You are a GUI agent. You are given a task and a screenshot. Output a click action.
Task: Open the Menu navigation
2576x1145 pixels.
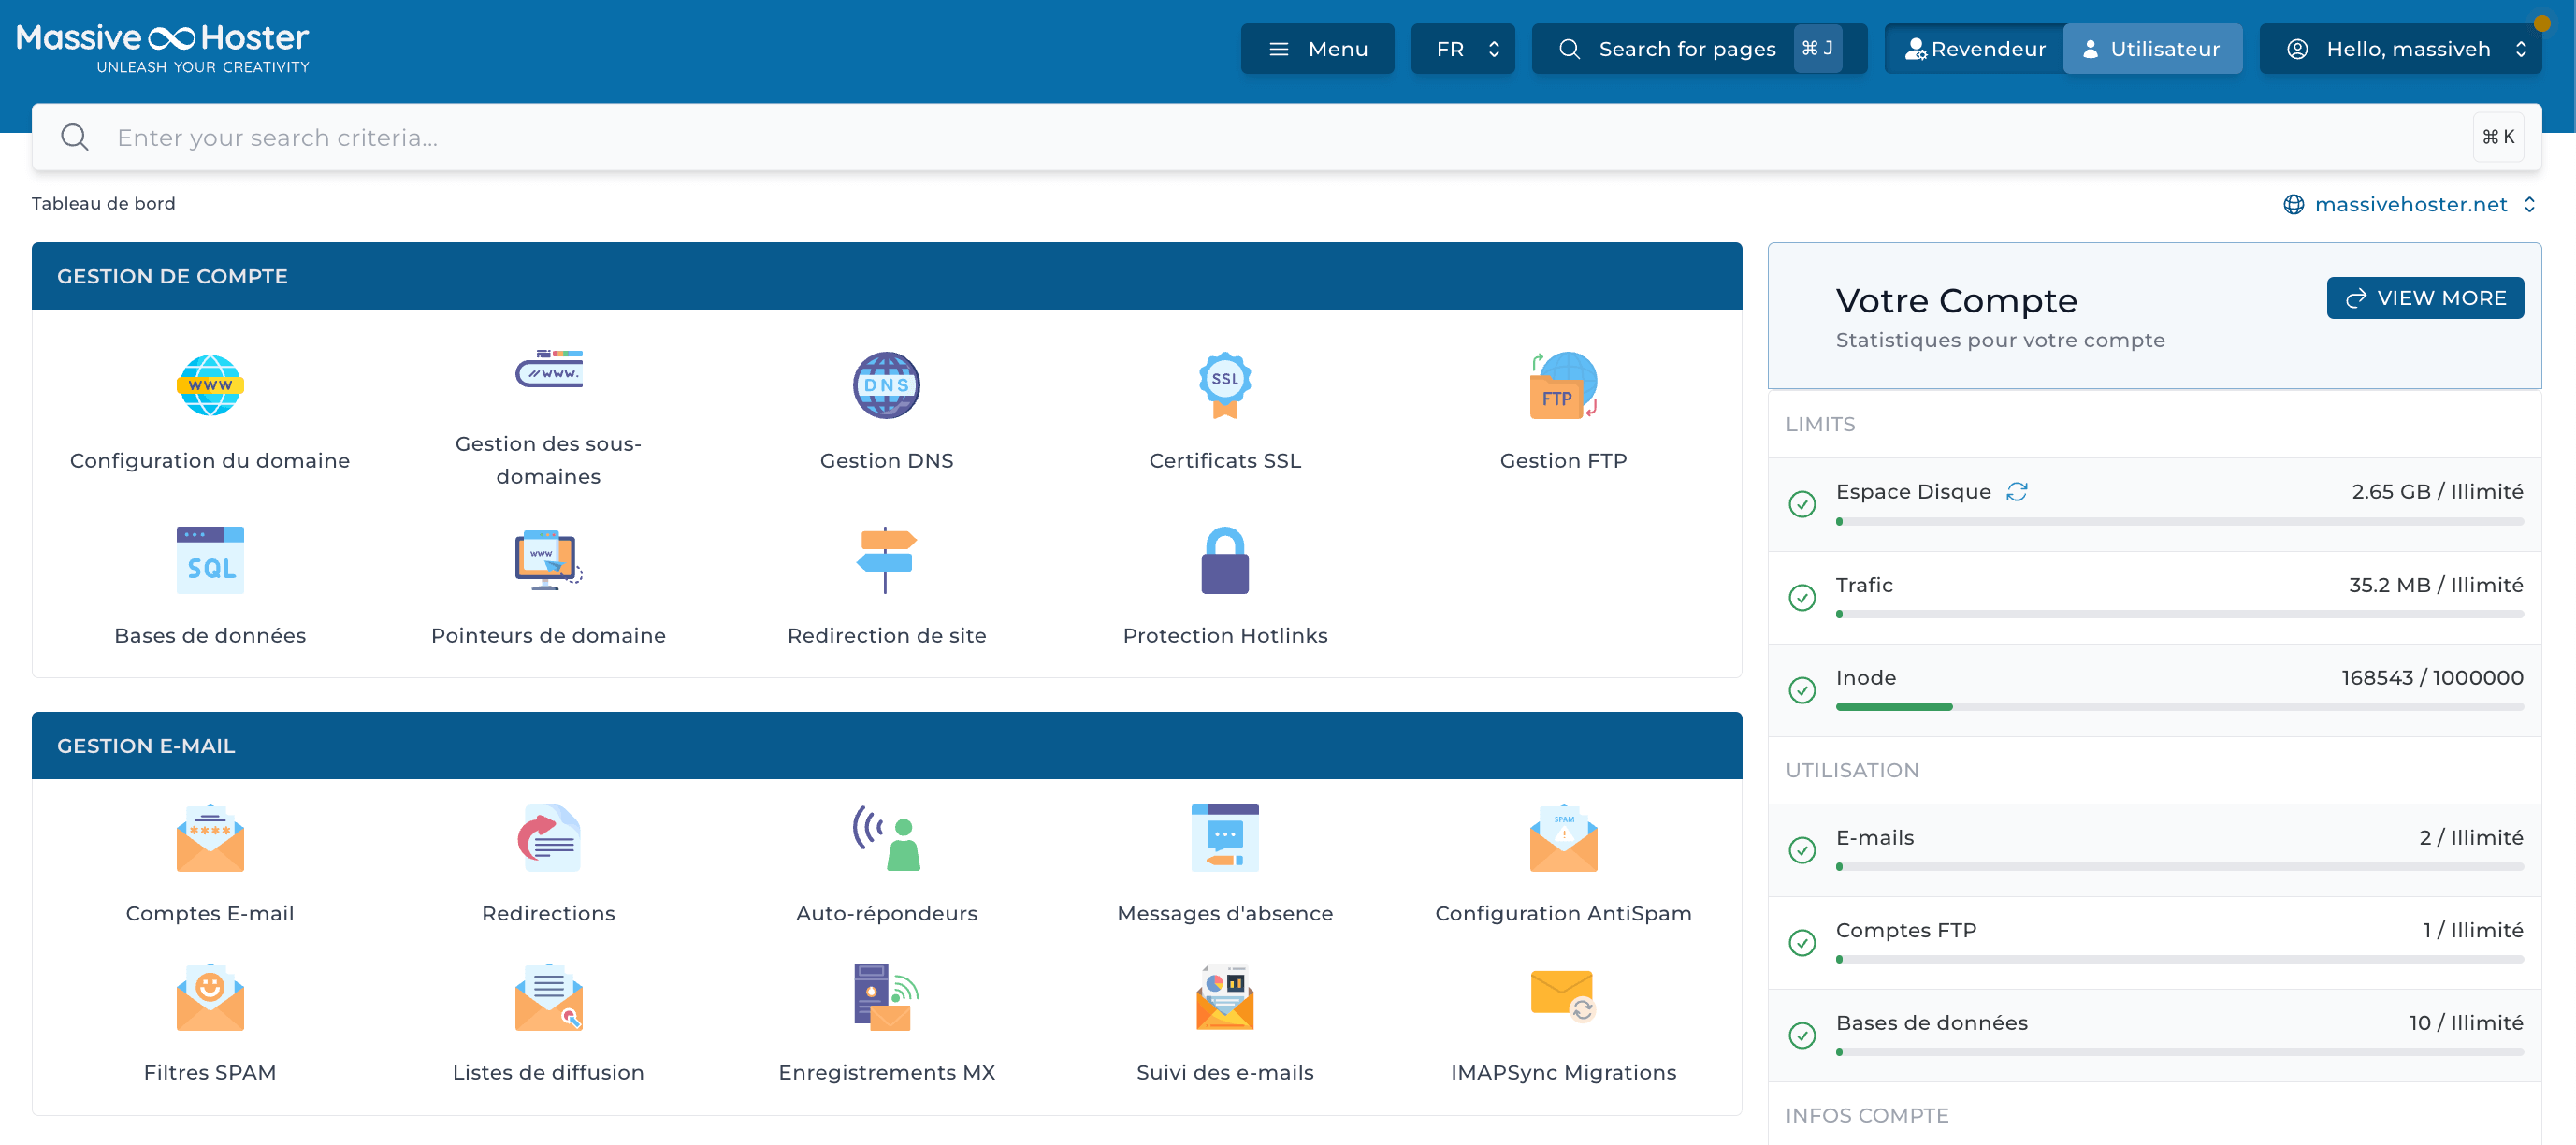pyautogui.click(x=1317, y=48)
